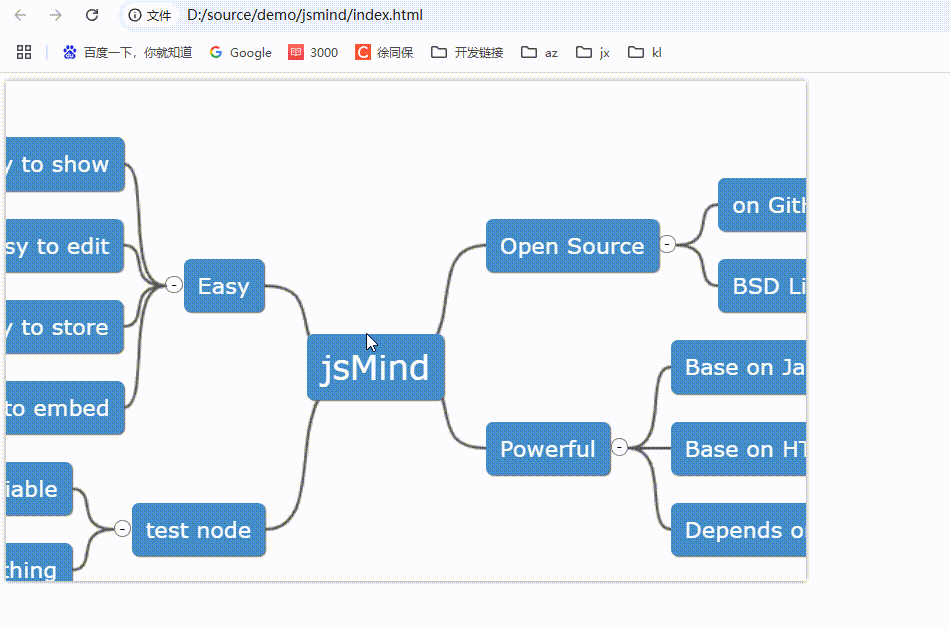Open the 徐同保 bookmark
Screen dimensions: 950x630
tap(384, 53)
